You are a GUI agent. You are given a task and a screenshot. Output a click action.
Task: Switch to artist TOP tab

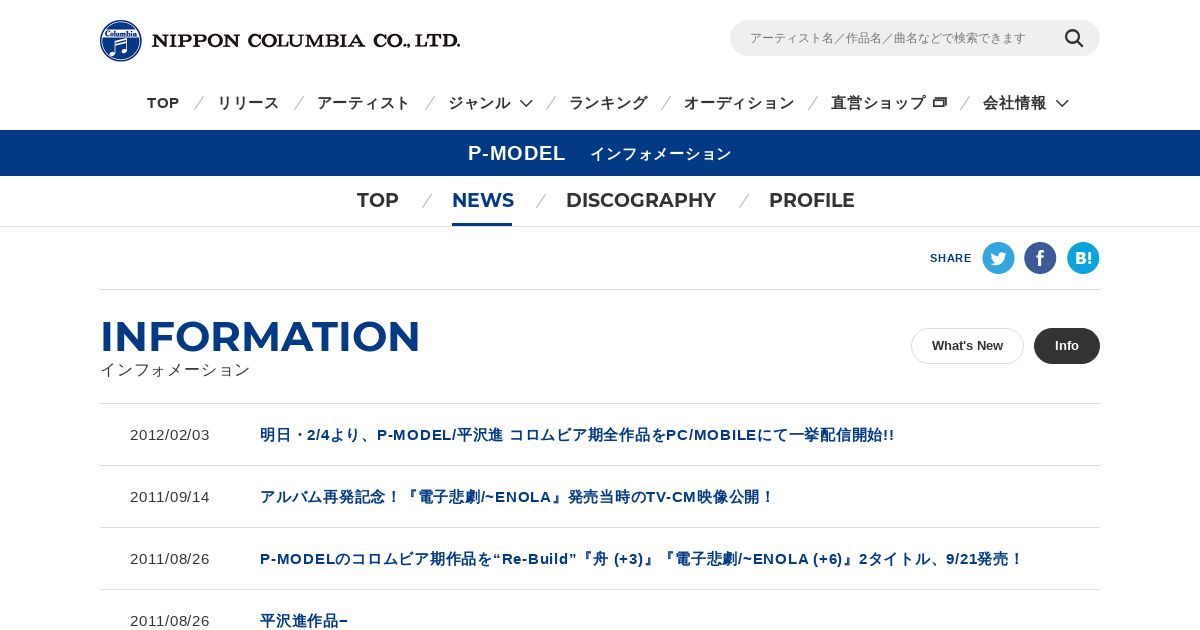(378, 200)
